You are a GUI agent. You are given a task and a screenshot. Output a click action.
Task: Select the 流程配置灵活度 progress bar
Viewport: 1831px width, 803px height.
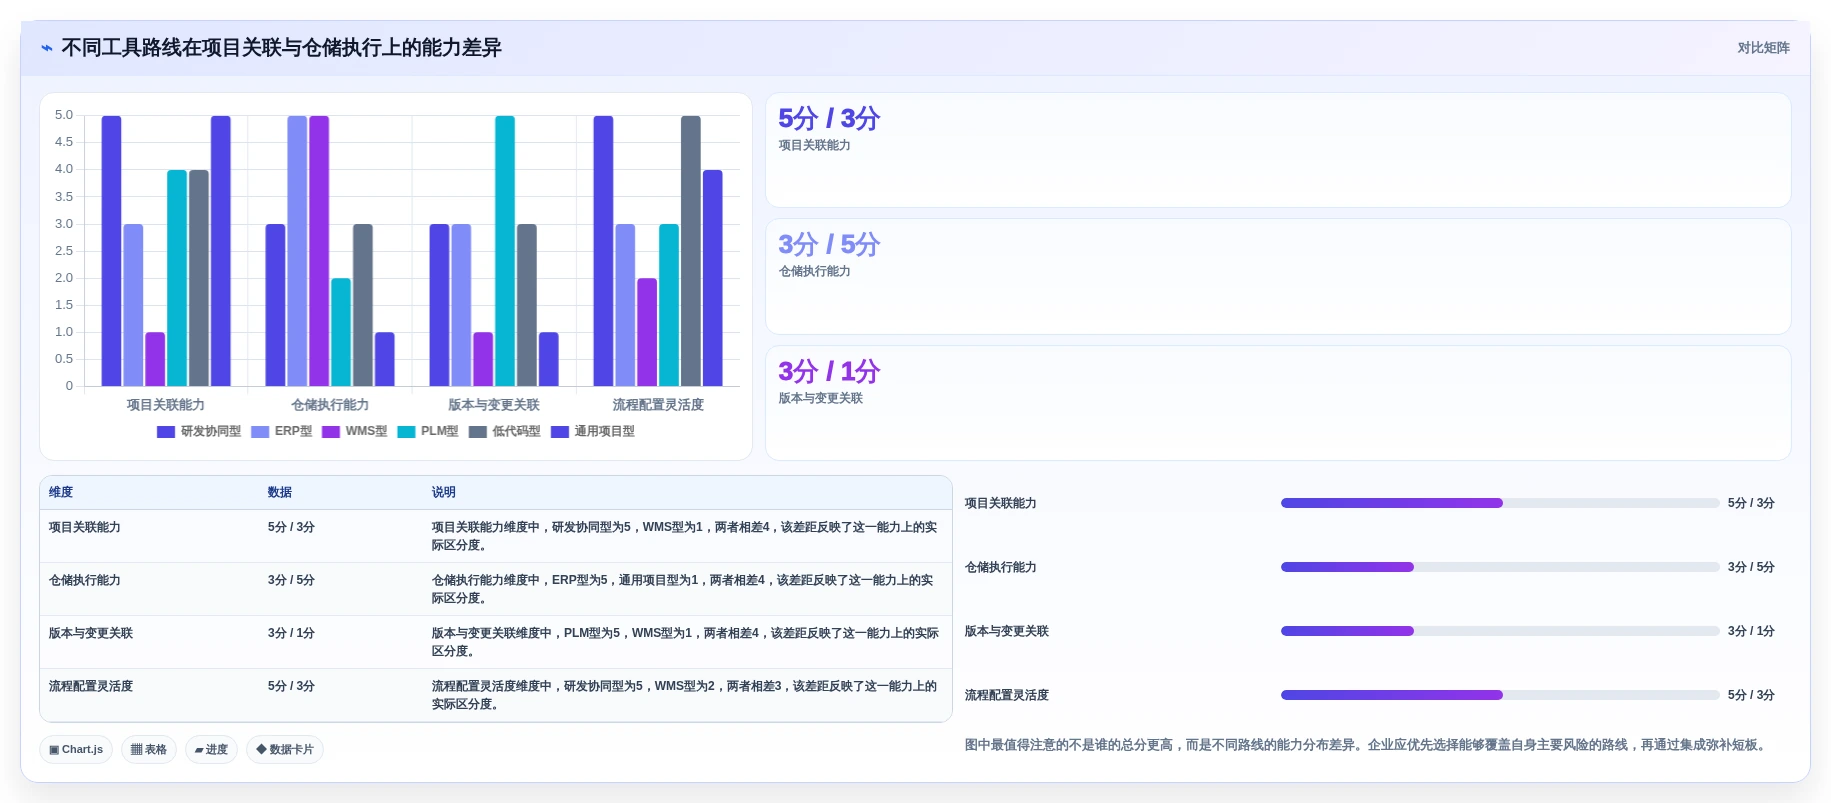point(1500,695)
